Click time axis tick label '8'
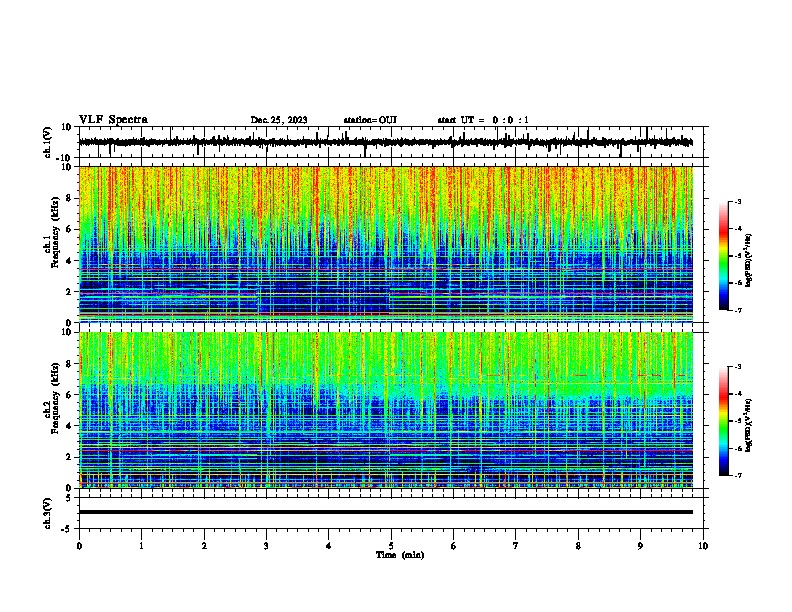The width and height of the screenshot is (792, 612). pos(578,546)
